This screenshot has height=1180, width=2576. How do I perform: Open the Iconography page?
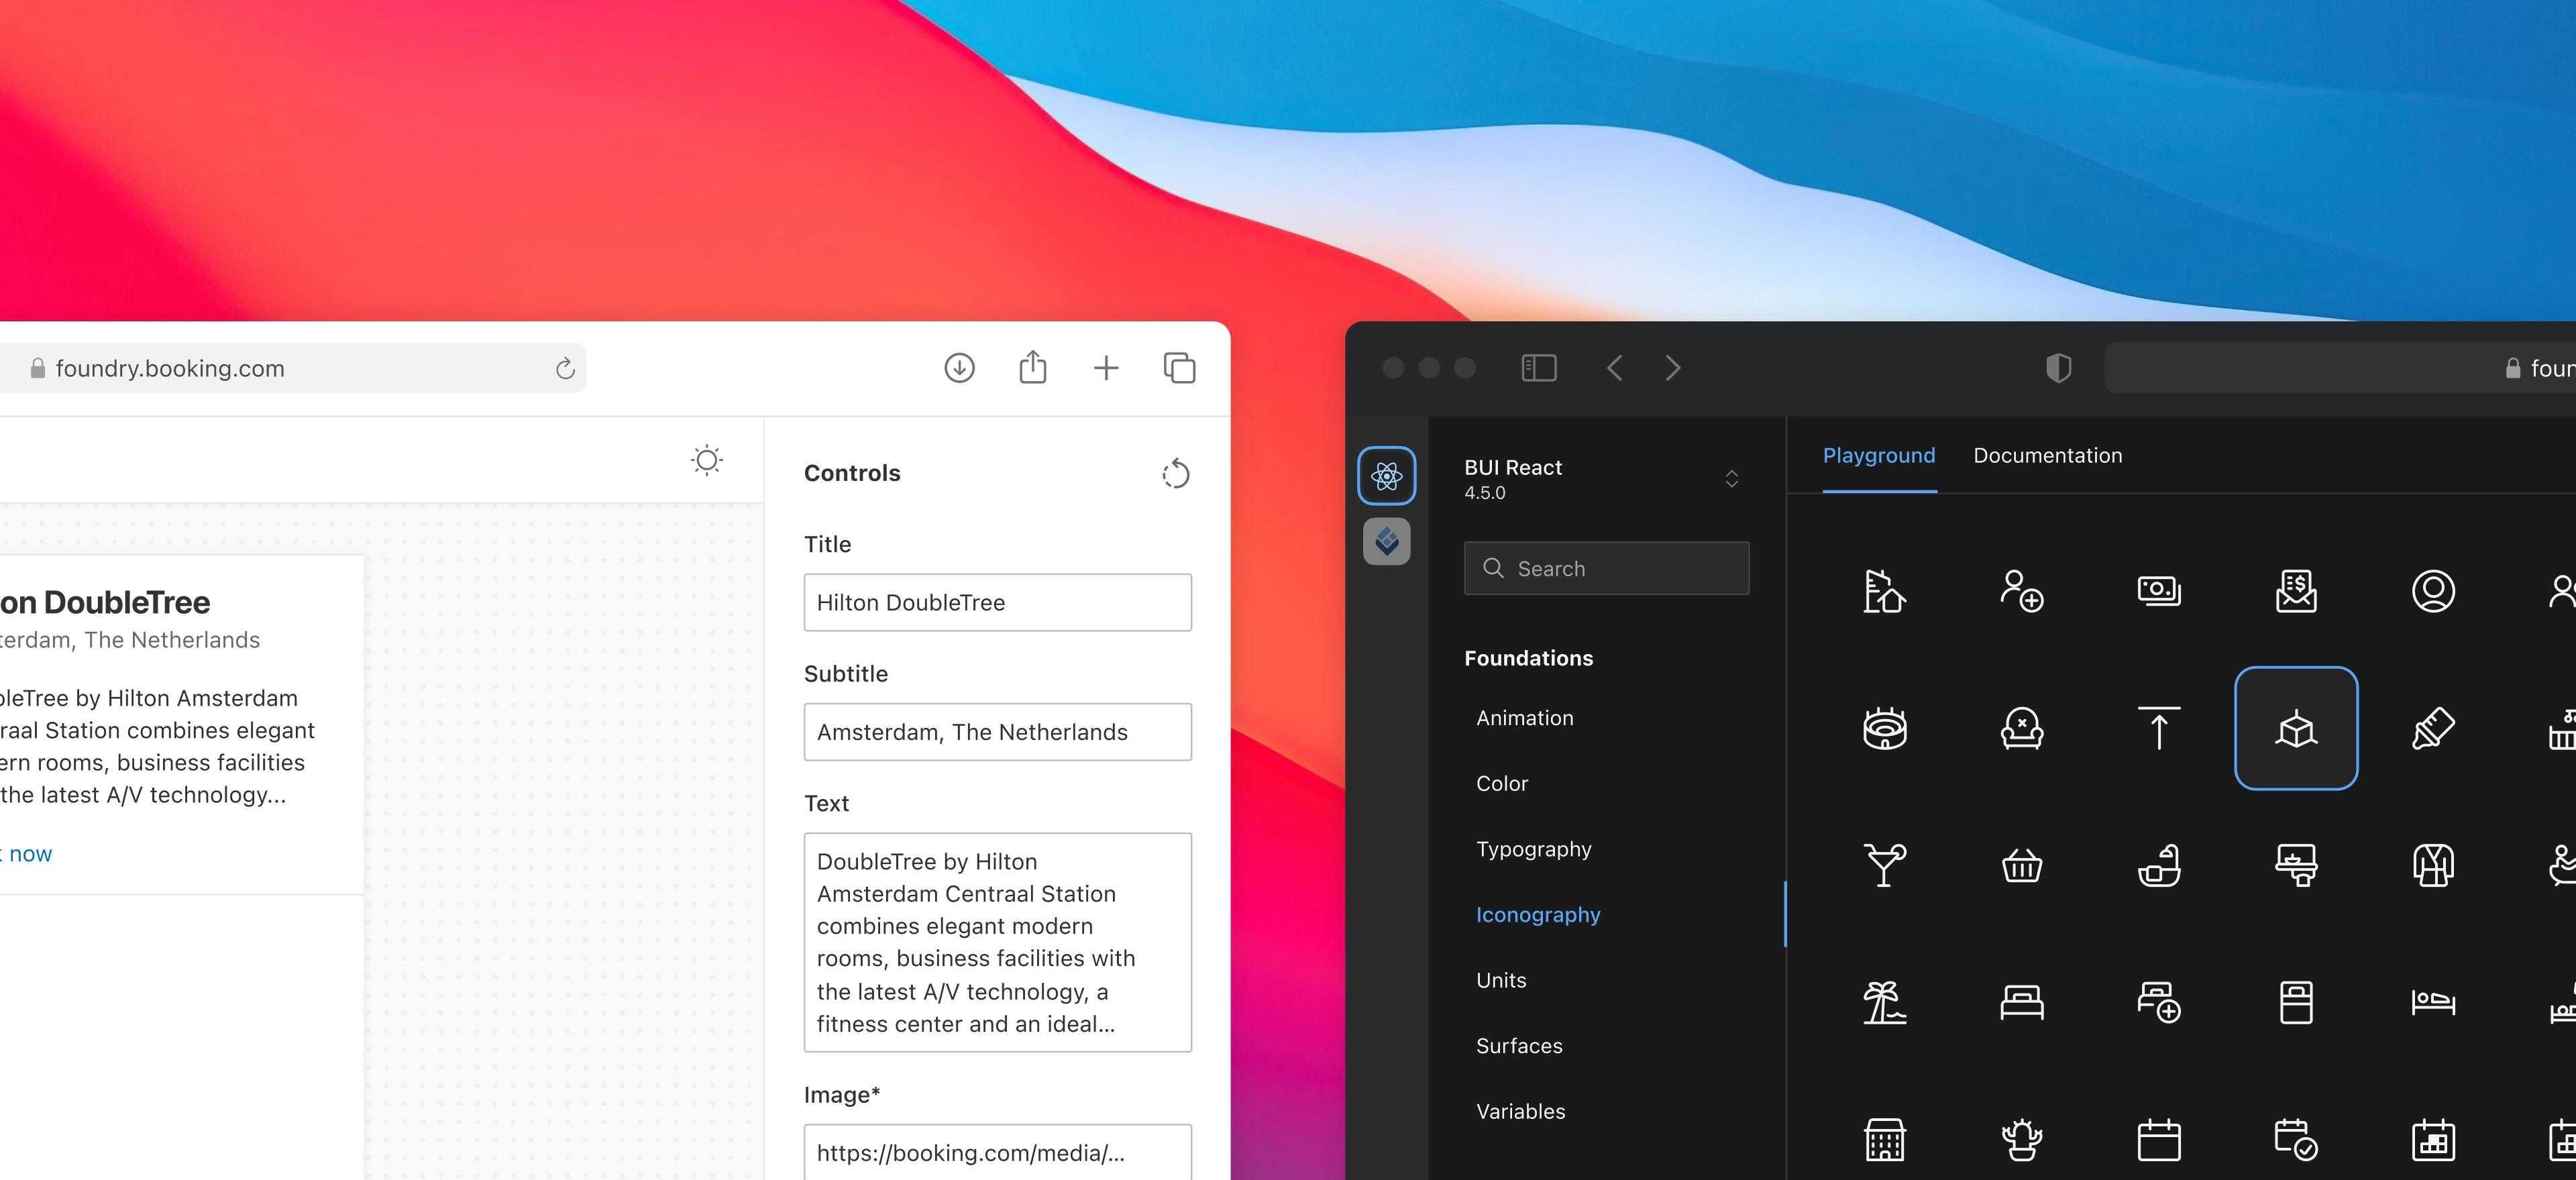click(x=1538, y=915)
